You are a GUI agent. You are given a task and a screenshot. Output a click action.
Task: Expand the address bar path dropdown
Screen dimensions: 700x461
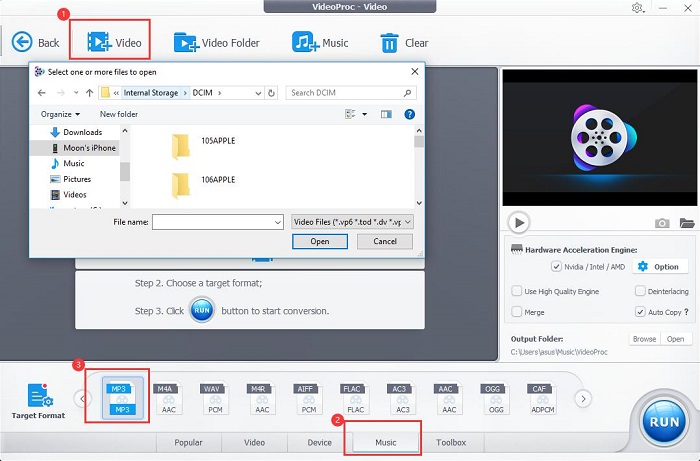coord(258,93)
